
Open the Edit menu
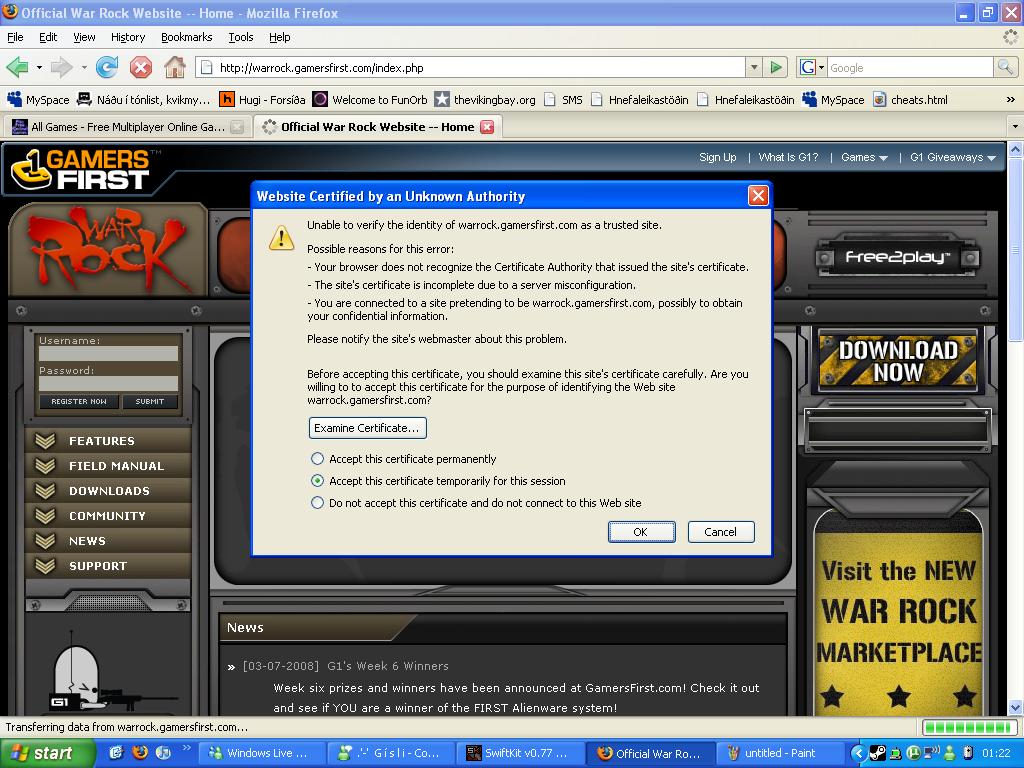tap(48, 37)
